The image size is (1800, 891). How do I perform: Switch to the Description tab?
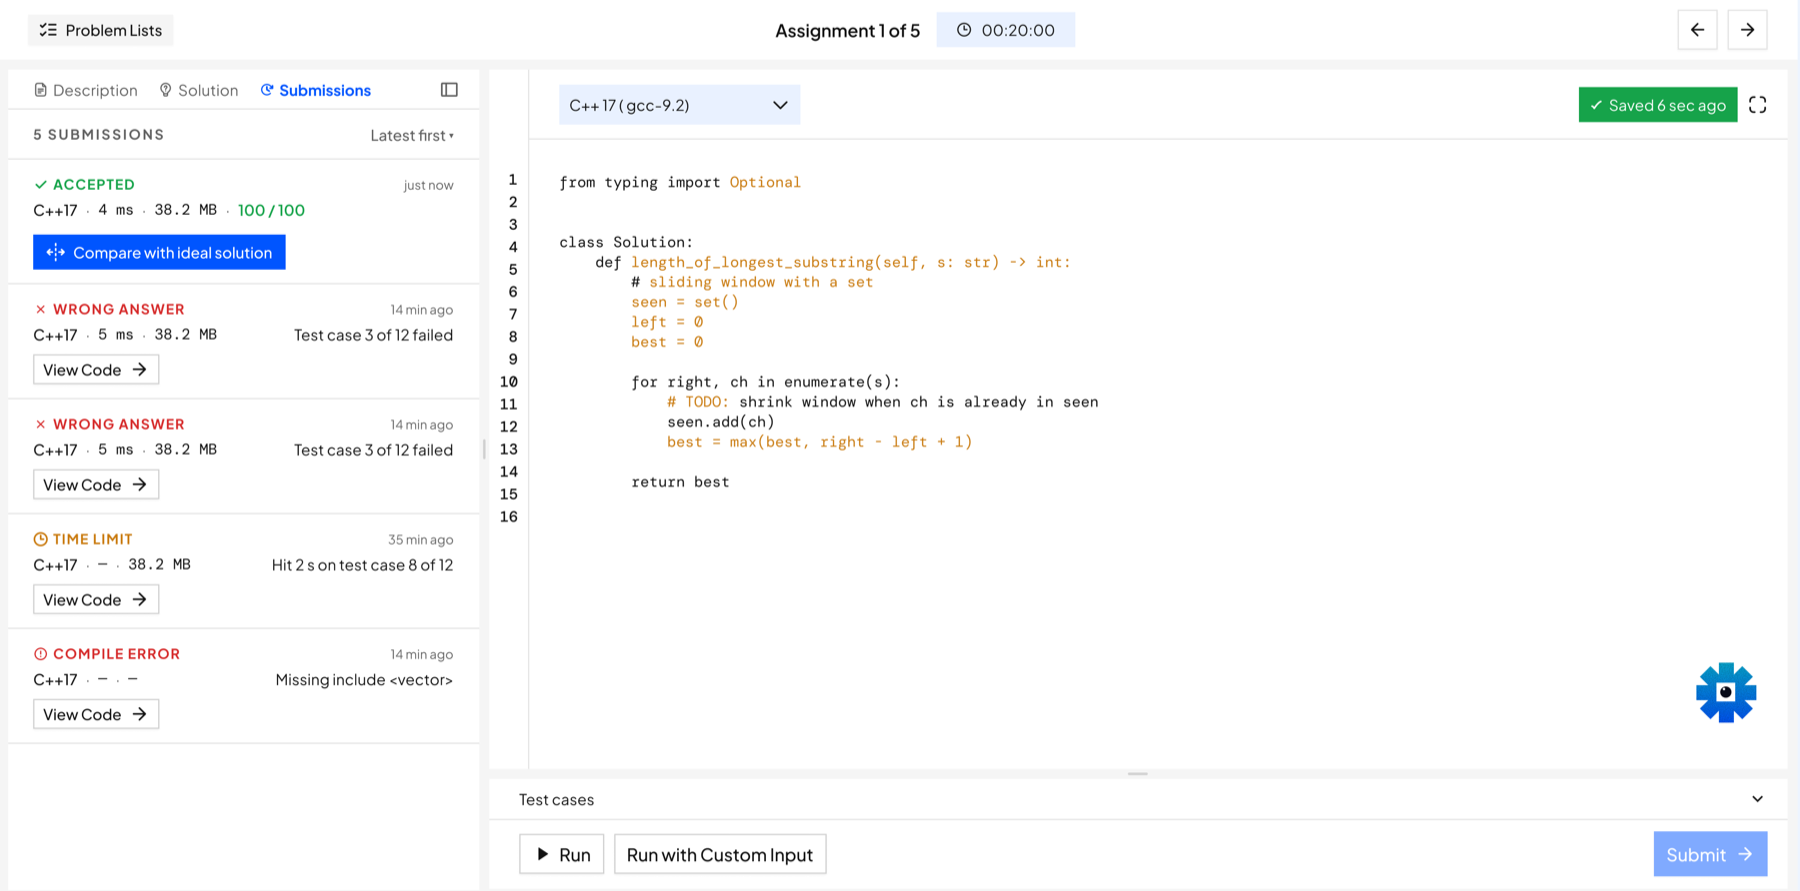86,90
